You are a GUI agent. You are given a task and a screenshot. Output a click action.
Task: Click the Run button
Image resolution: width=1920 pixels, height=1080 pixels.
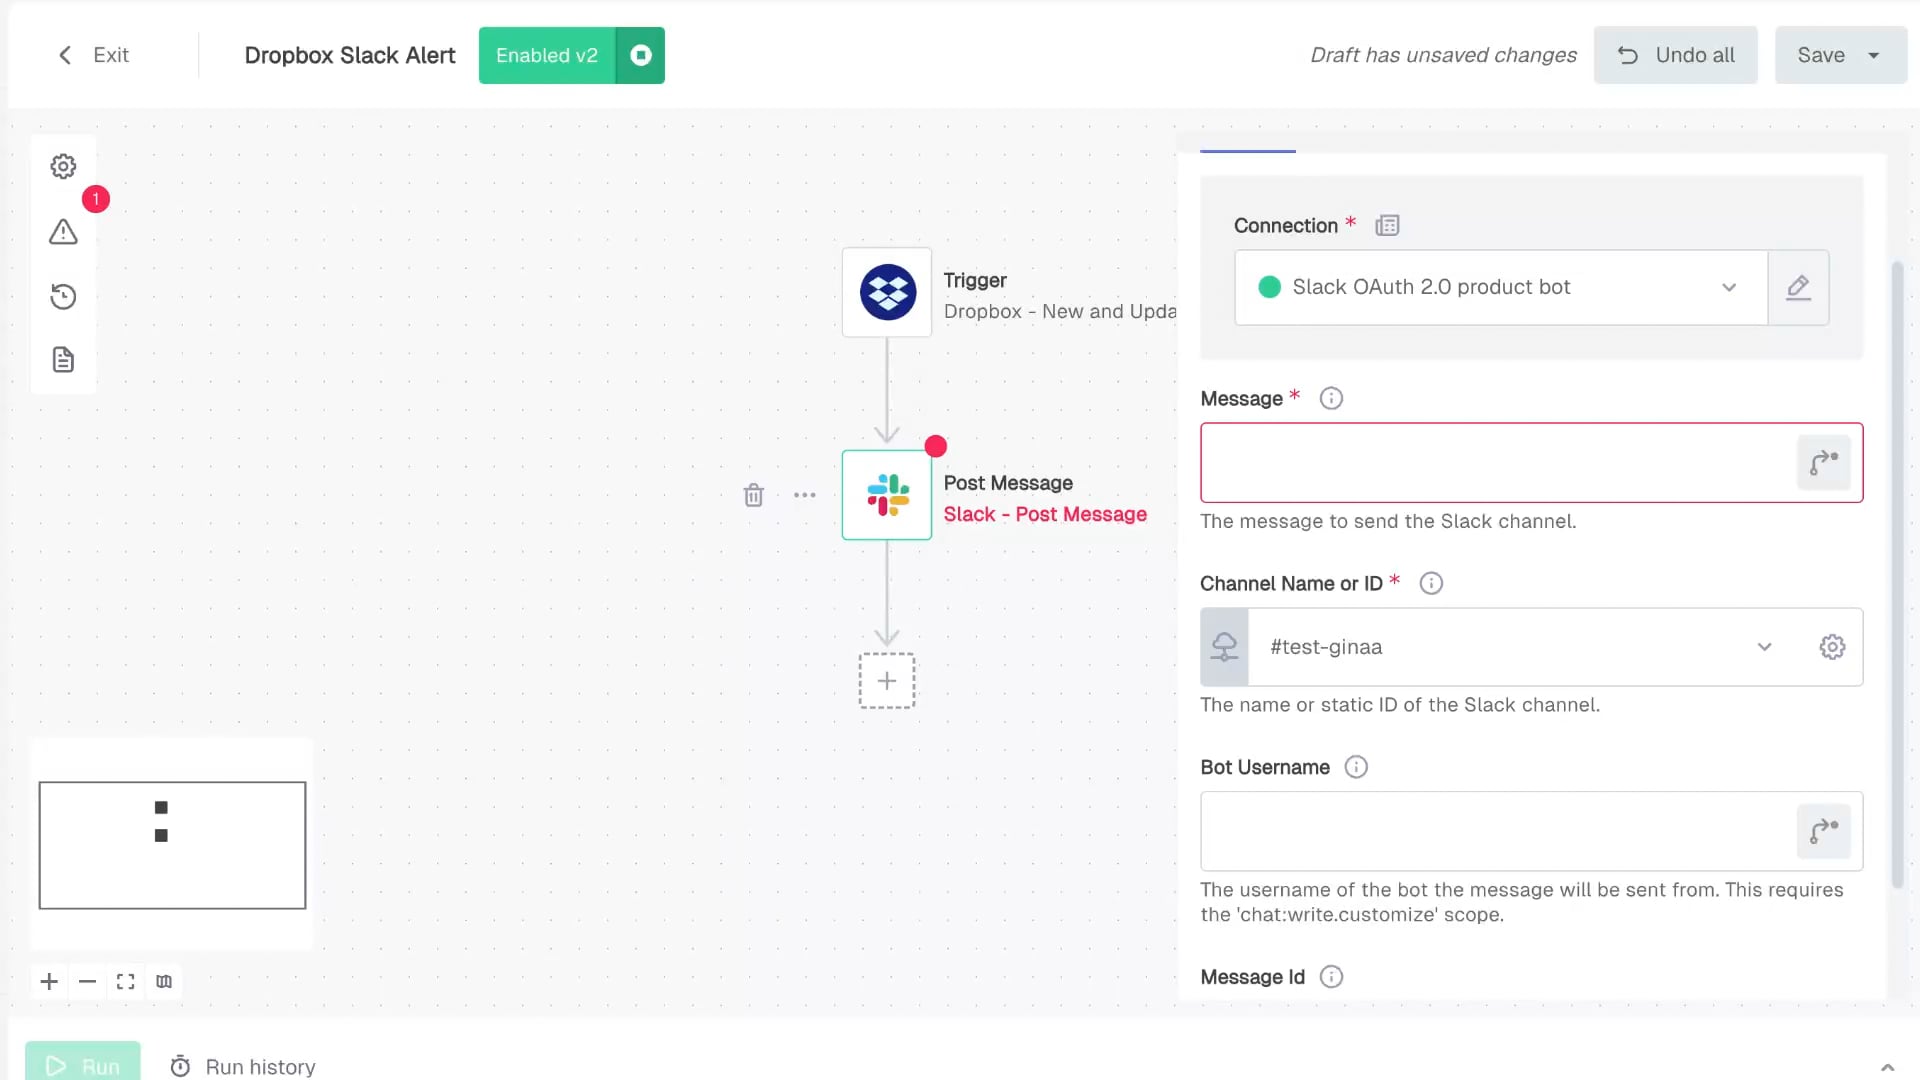pos(83,1063)
